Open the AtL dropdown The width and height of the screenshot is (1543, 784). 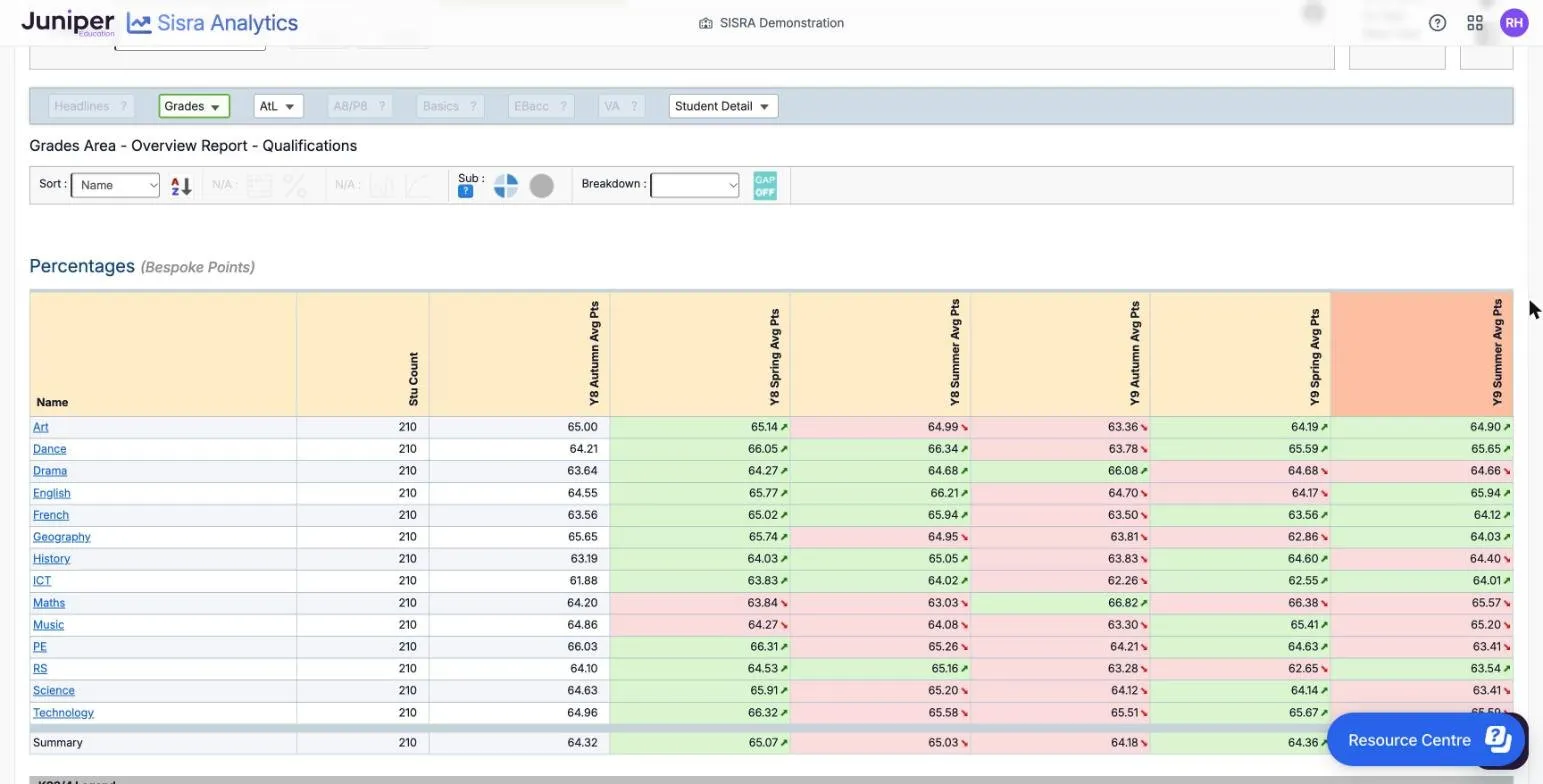[278, 106]
